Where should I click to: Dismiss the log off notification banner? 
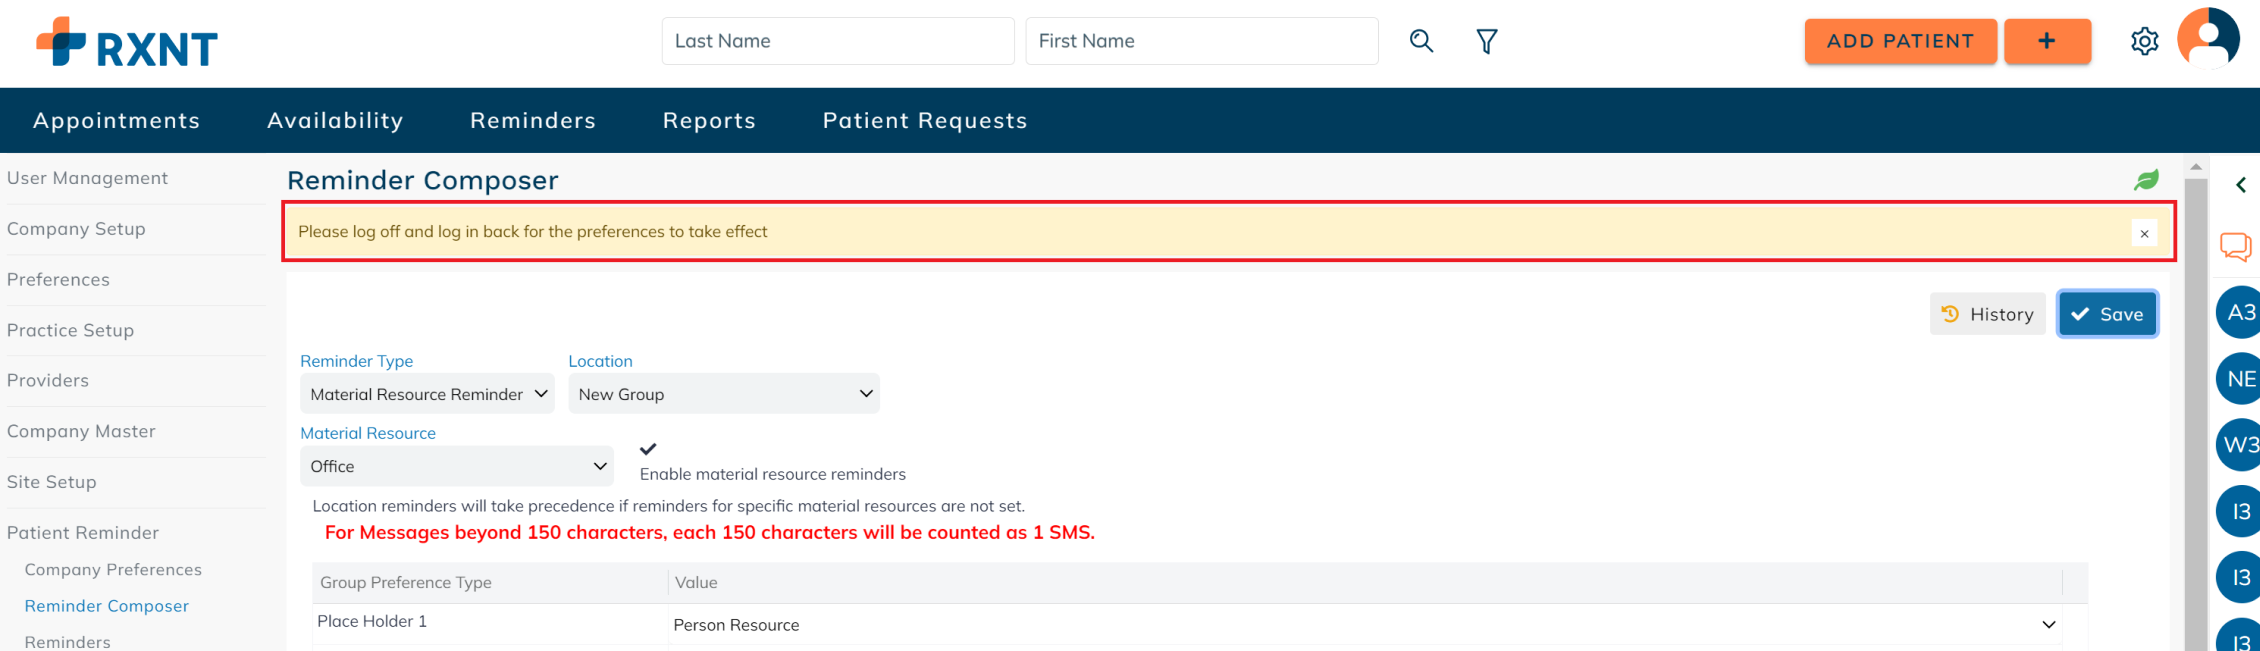point(2144,233)
